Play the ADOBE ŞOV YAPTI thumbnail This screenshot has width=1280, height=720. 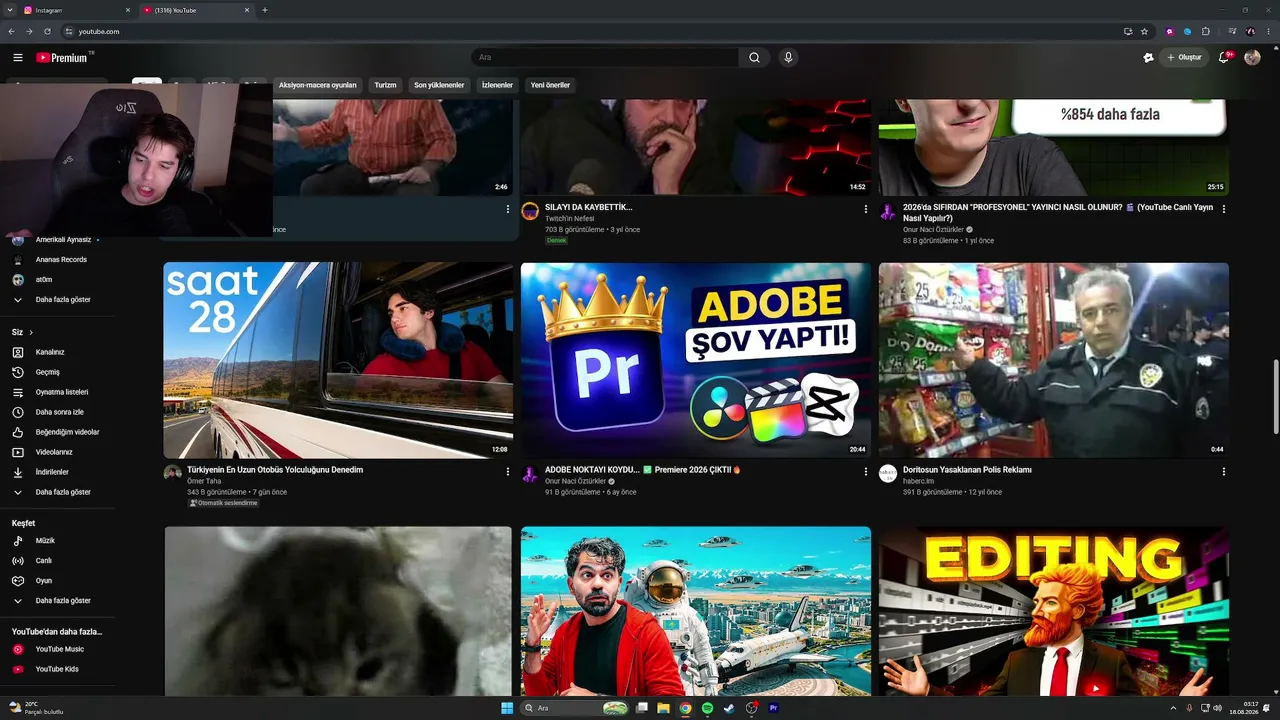(696, 360)
